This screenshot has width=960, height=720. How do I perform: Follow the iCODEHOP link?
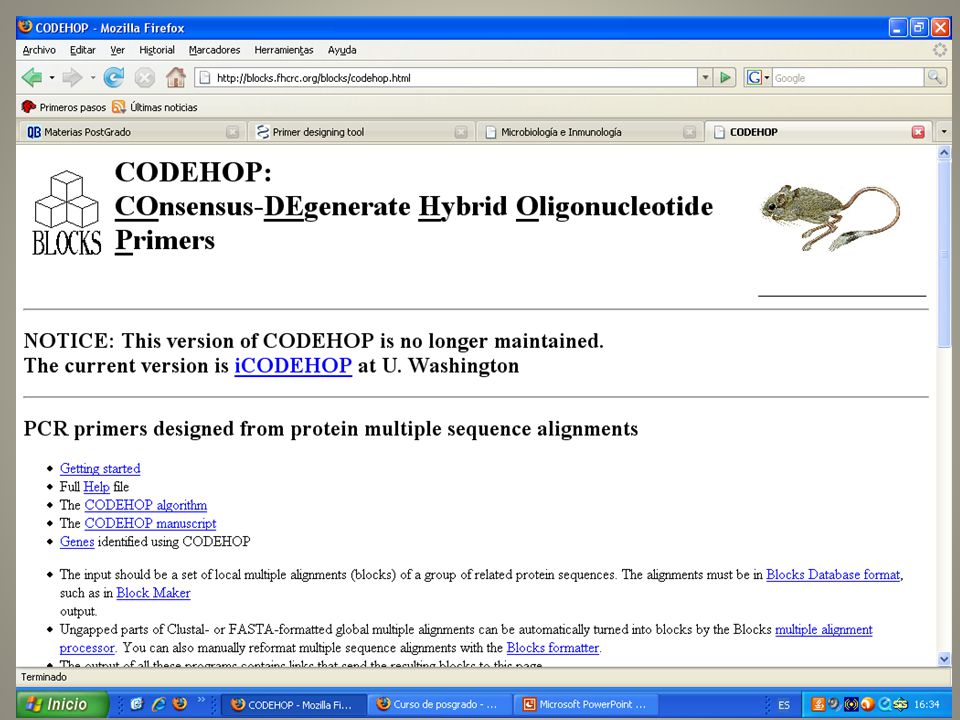coord(293,366)
